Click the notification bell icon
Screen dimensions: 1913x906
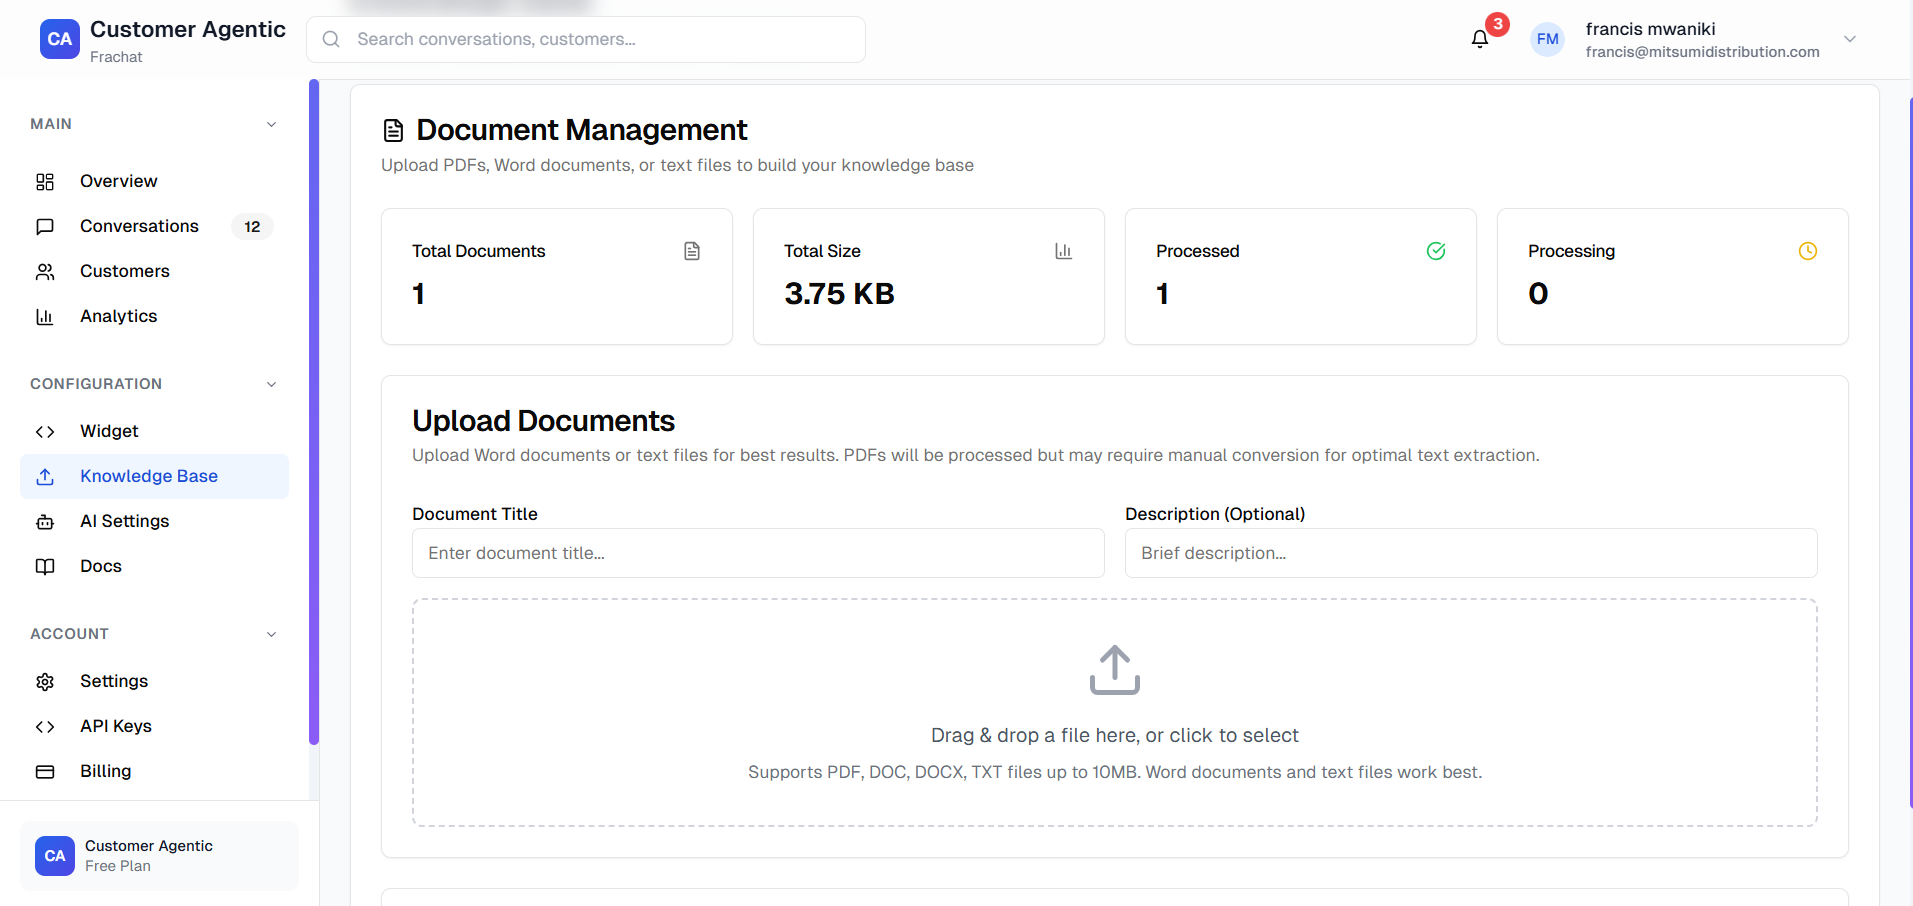click(x=1480, y=37)
